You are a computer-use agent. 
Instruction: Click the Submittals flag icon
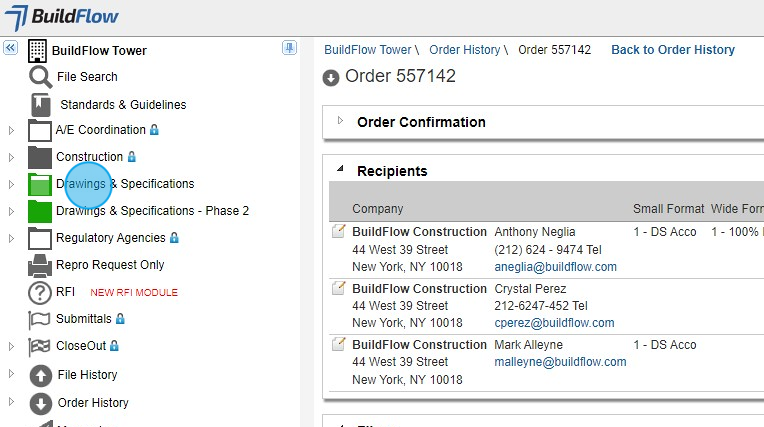click(x=40, y=319)
